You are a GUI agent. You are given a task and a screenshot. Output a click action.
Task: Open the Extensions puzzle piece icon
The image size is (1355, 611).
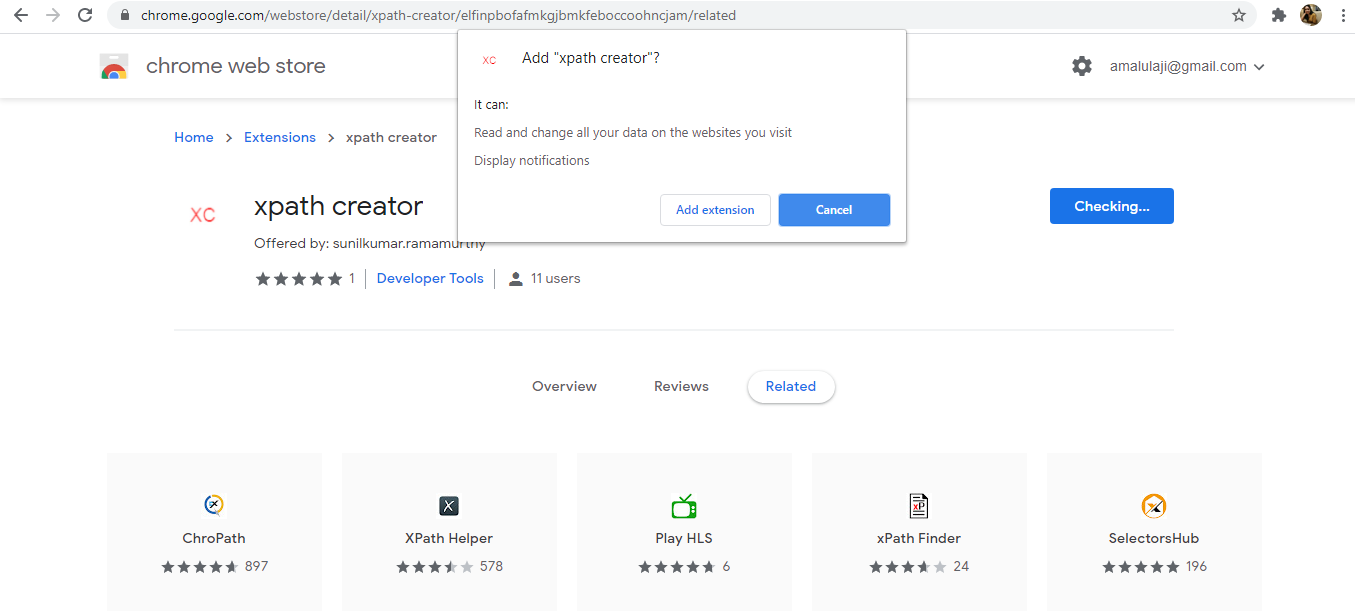(x=1278, y=15)
